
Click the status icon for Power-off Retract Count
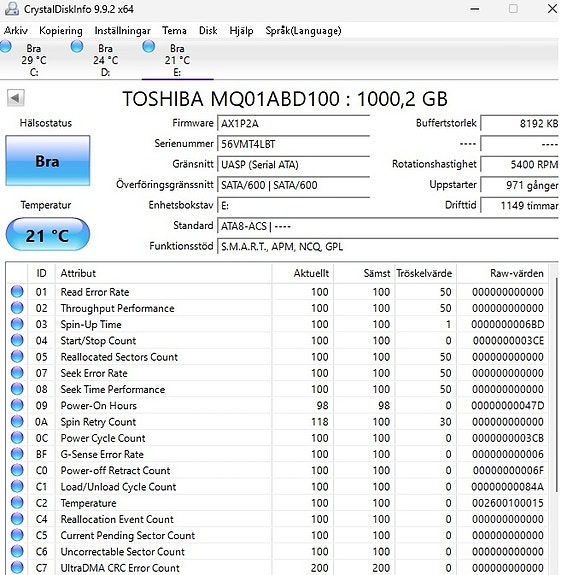tap(17, 470)
